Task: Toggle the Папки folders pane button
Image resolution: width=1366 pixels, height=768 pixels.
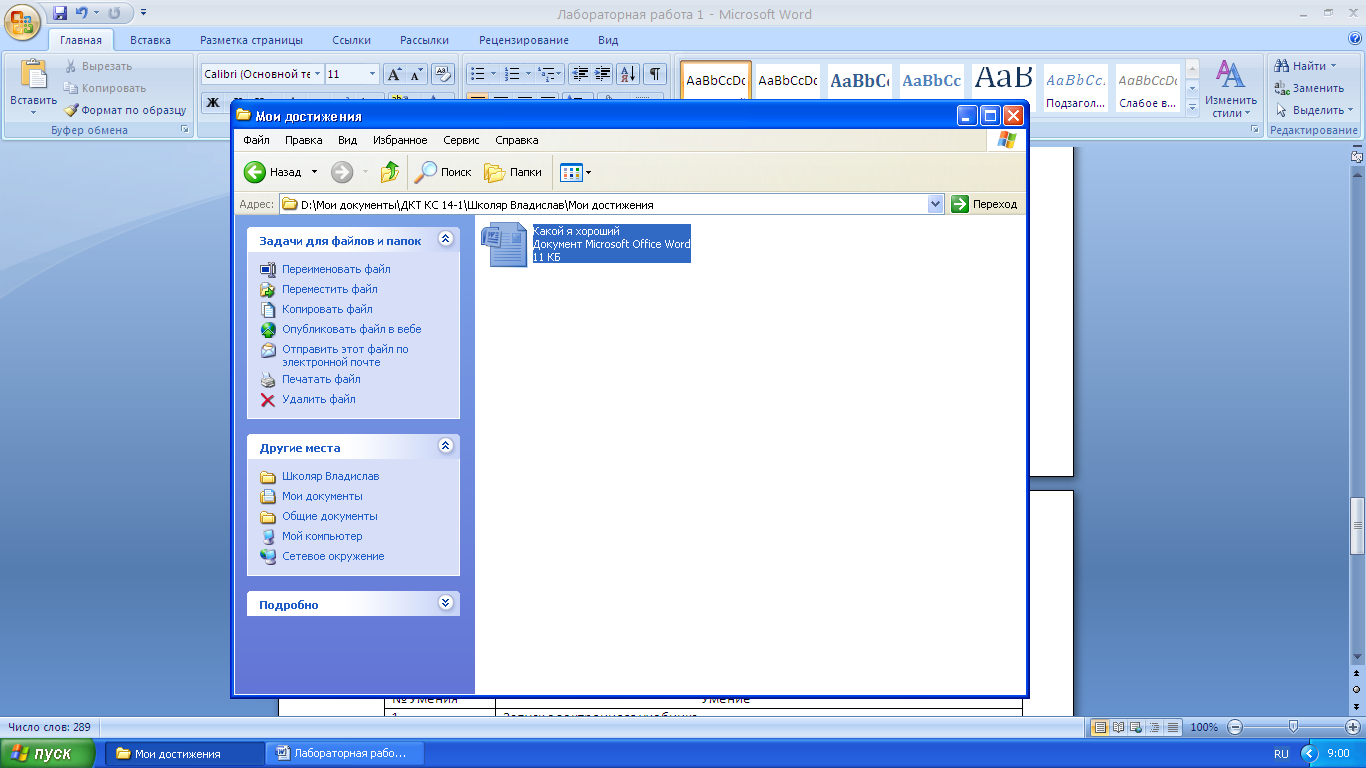Action: (x=513, y=172)
